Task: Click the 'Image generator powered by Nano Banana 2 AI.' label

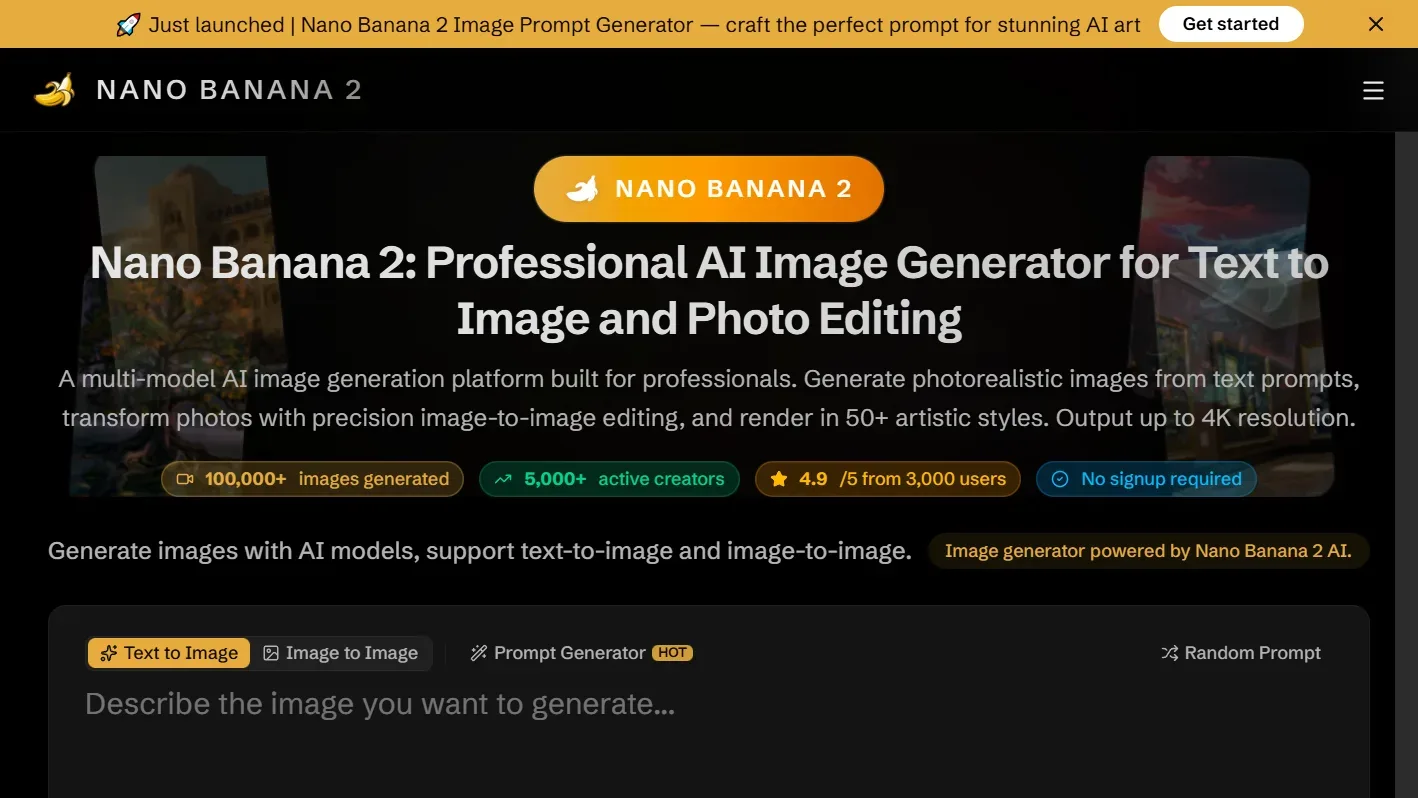Action: pyautogui.click(x=1148, y=551)
